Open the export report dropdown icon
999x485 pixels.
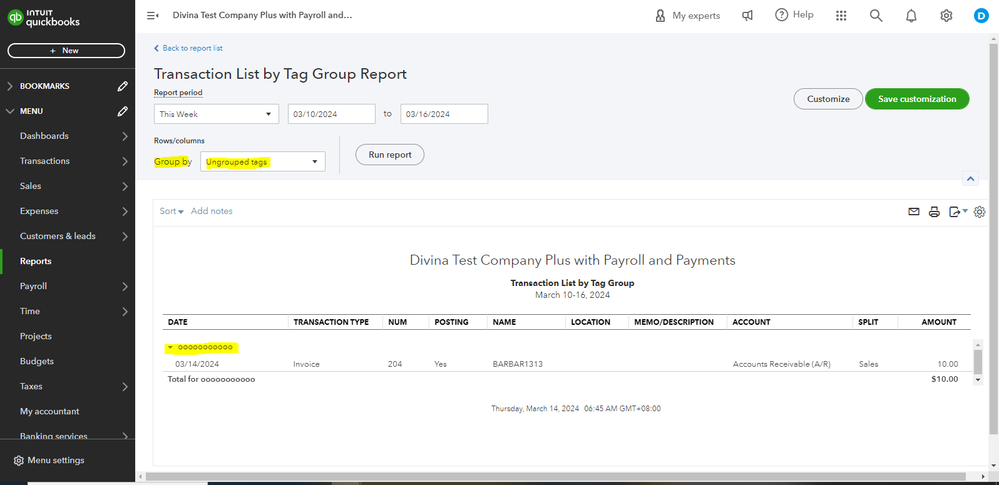[x=958, y=212]
